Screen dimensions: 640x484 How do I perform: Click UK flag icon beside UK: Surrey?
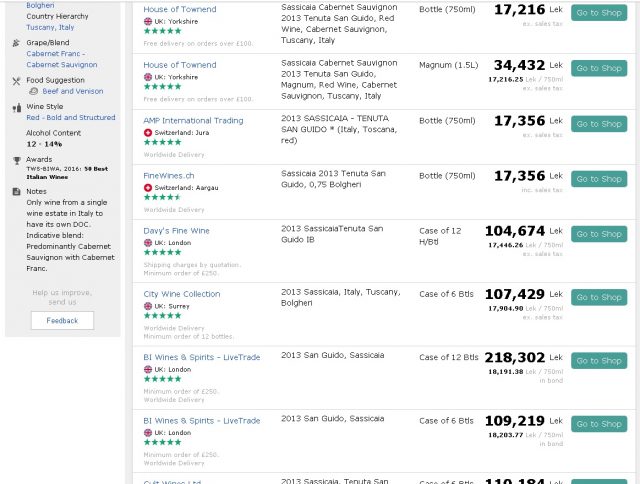(x=148, y=306)
